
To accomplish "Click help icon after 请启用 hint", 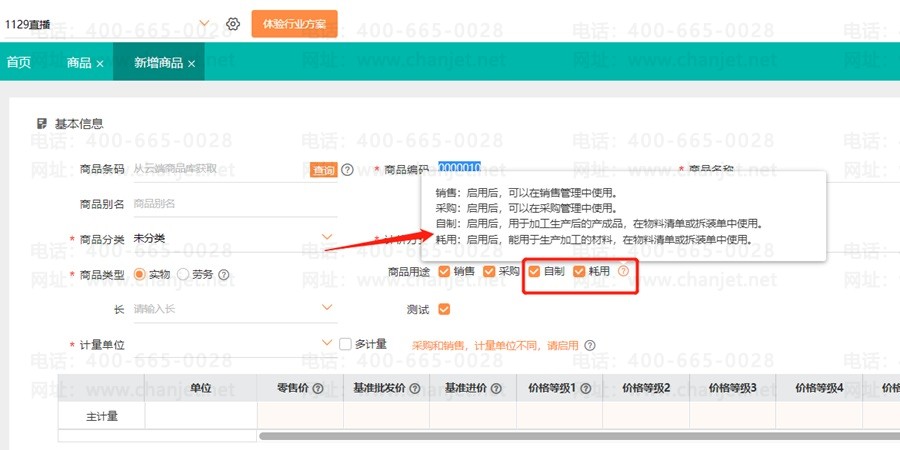I will tap(589, 346).
